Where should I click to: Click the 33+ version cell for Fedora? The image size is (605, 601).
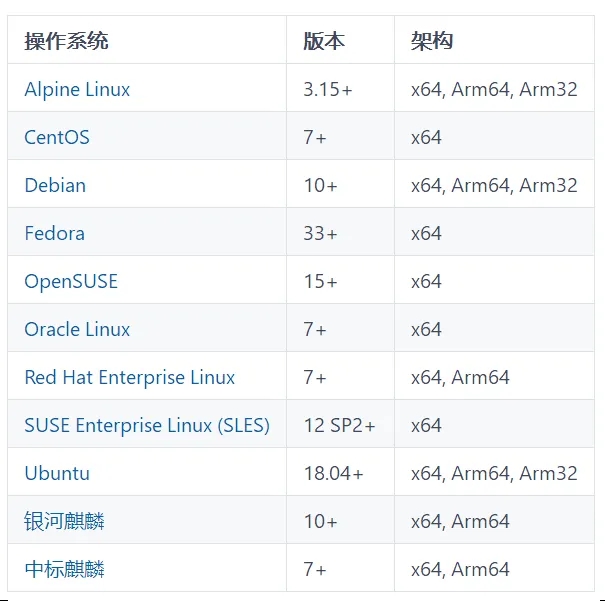click(x=340, y=232)
